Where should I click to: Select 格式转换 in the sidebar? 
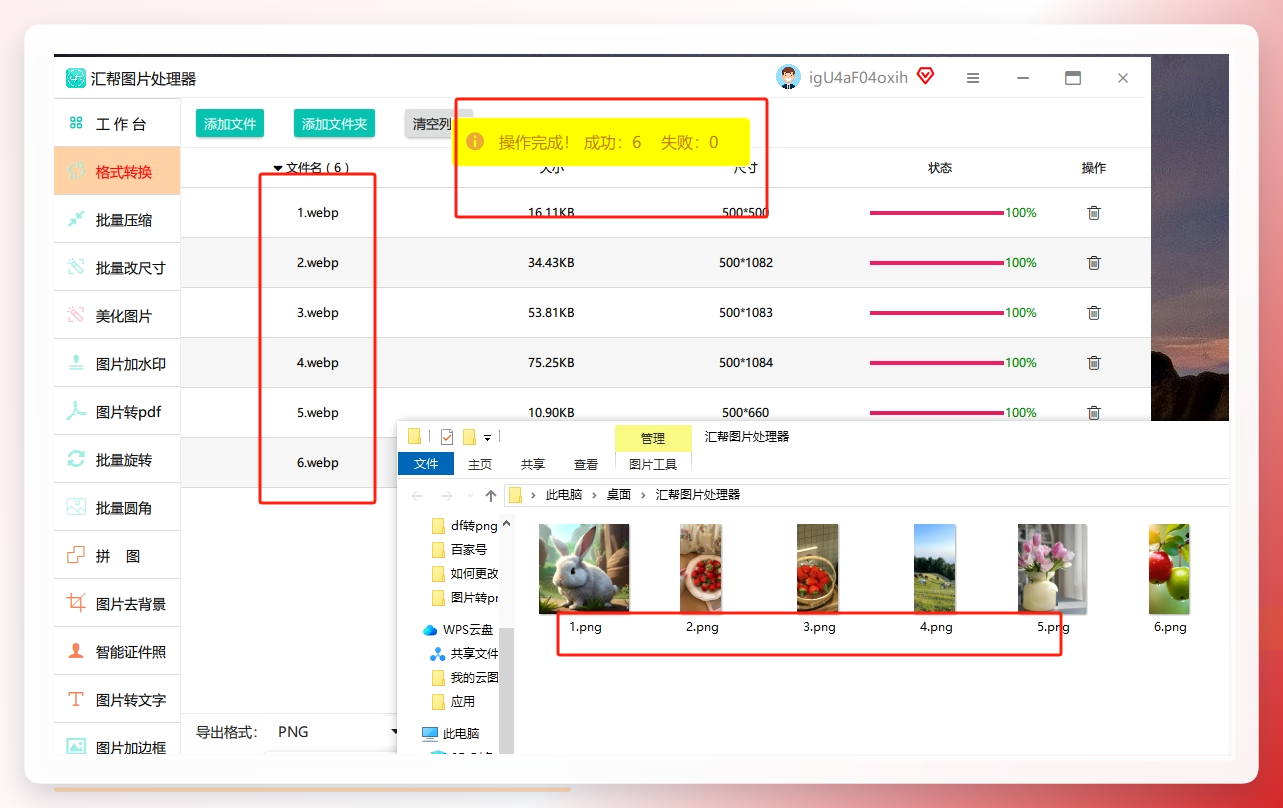[x=117, y=172]
